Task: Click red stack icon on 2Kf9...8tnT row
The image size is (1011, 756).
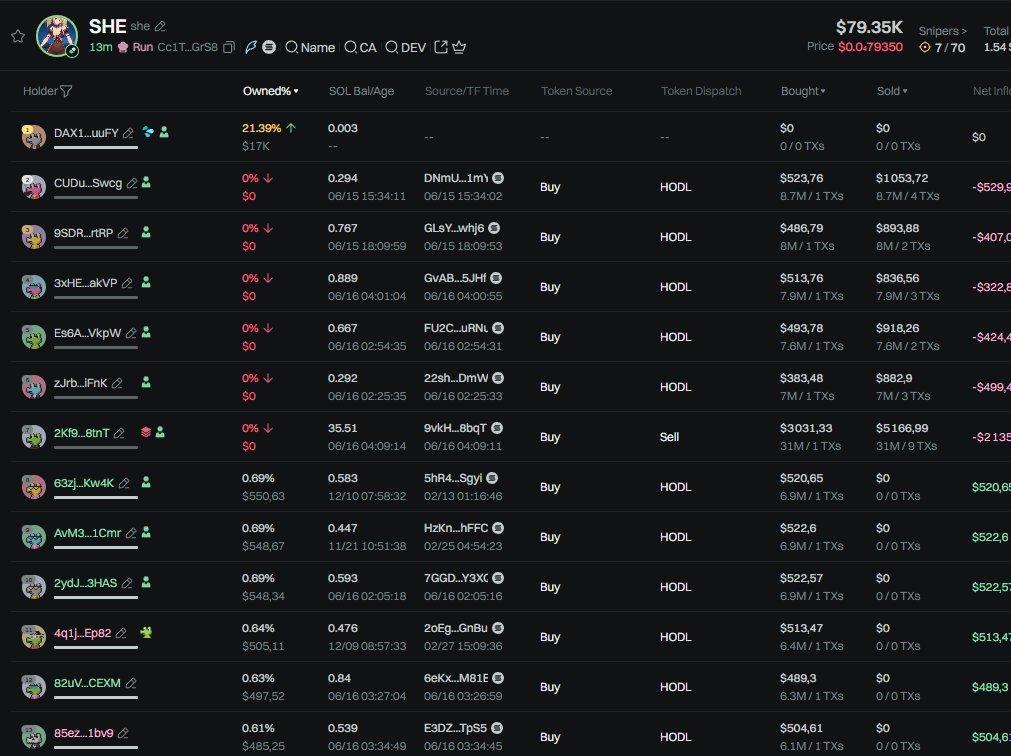Action: click(x=146, y=433)
